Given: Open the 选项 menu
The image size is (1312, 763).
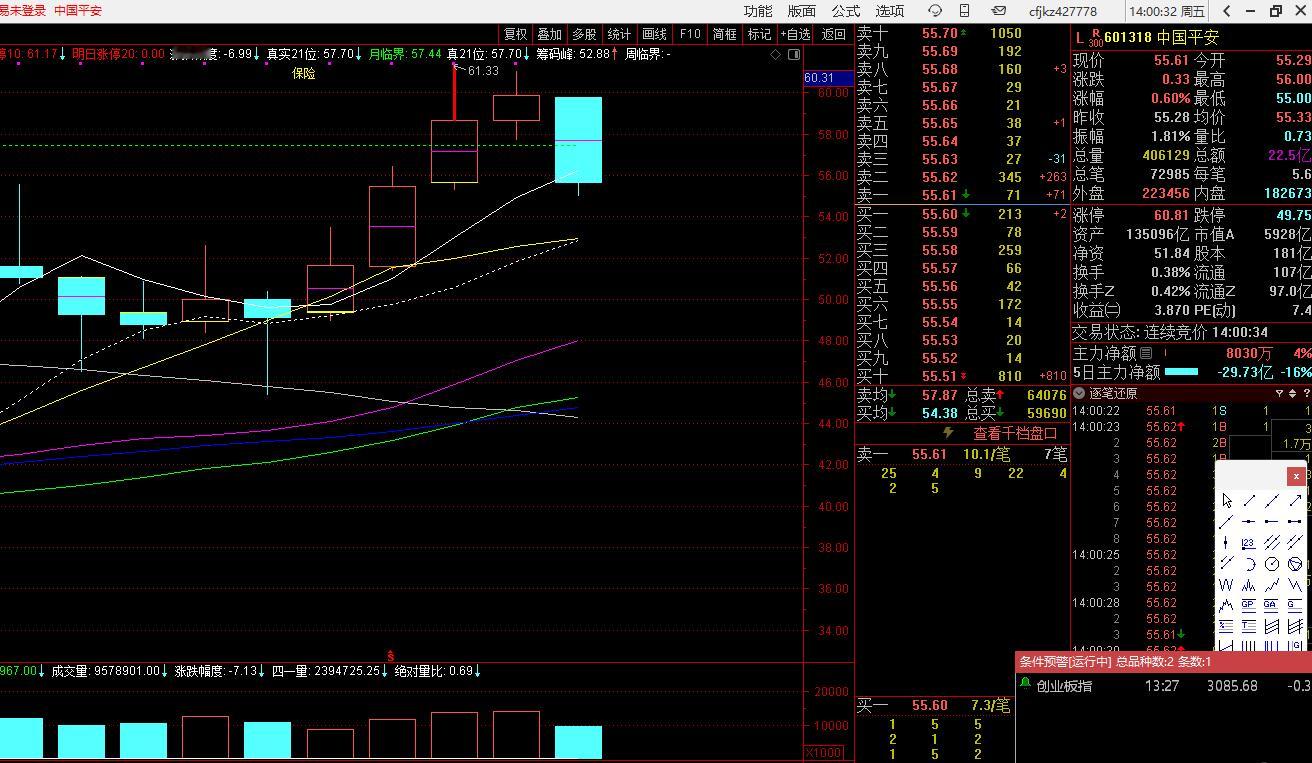Looking at the screenshot, I should point(890,11).
